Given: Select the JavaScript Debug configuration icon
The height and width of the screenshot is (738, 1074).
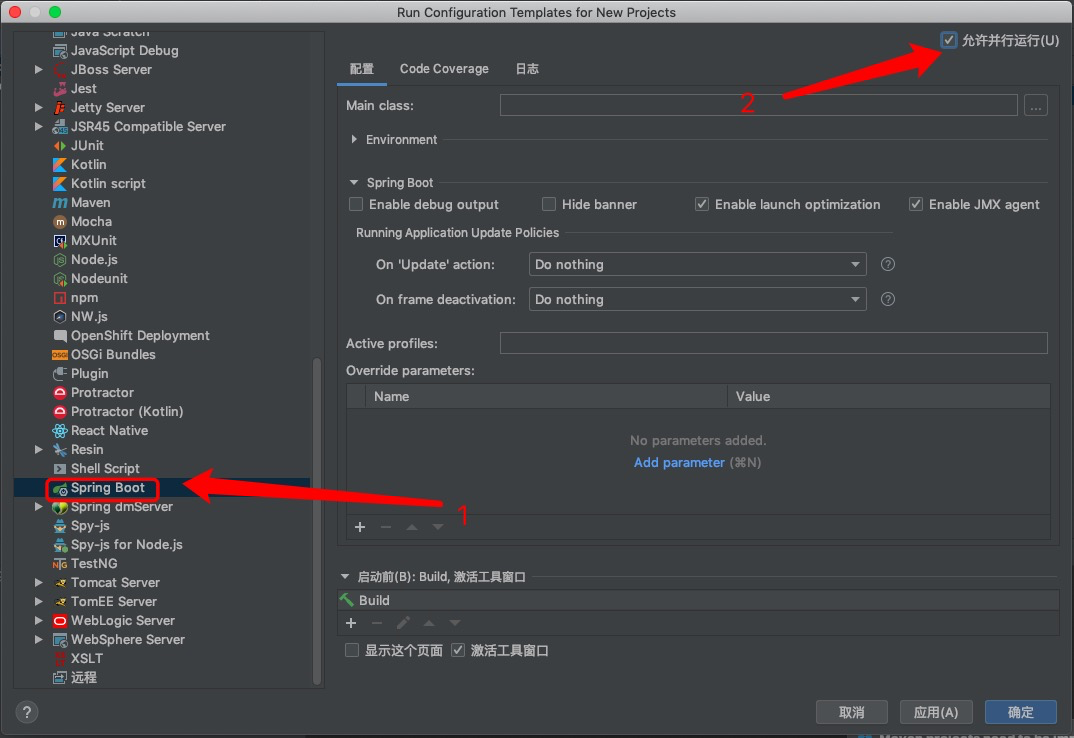Looking at the screenshot, I should point(60,51).
